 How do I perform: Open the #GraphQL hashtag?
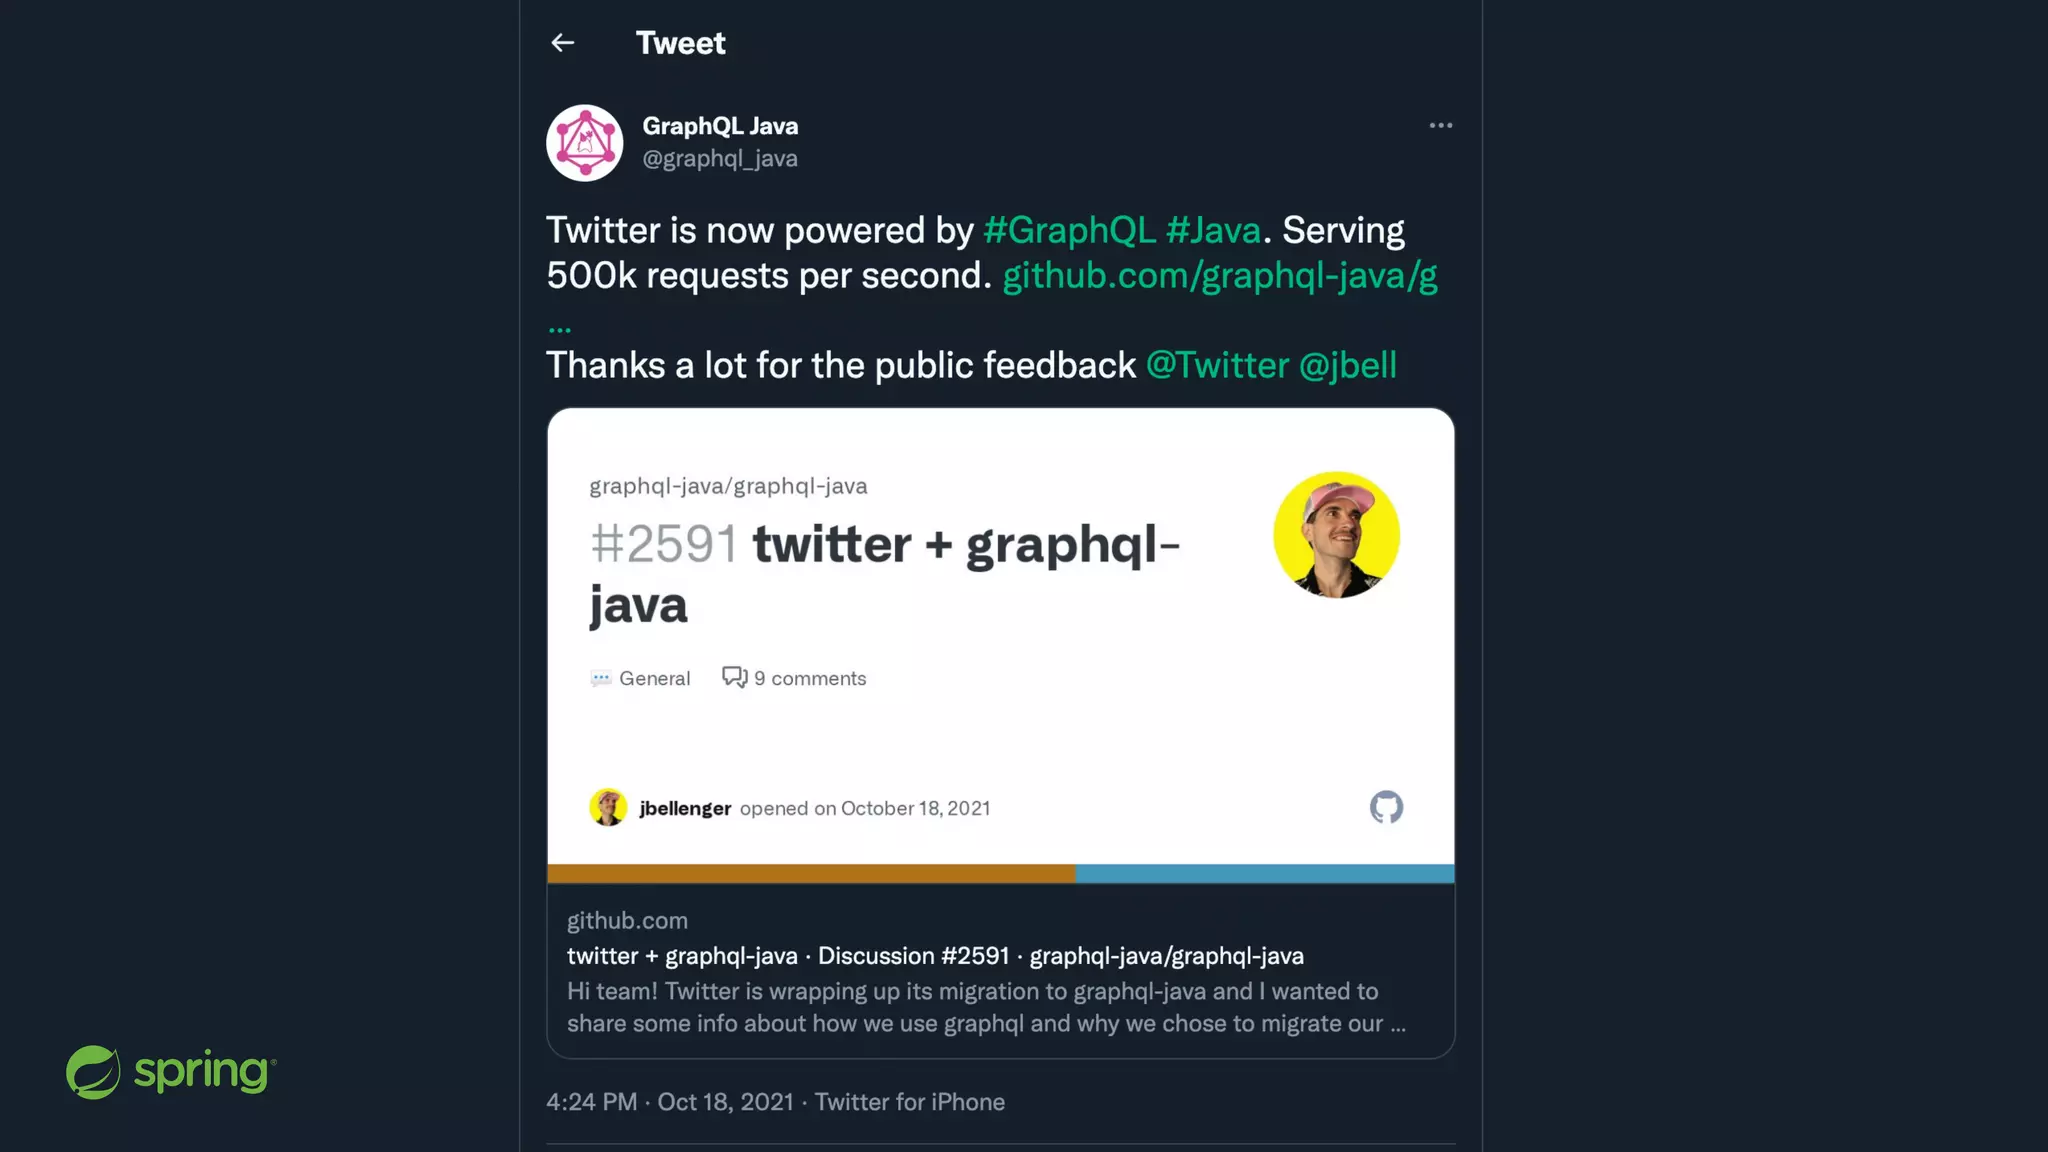click(x=1069, y=231)
